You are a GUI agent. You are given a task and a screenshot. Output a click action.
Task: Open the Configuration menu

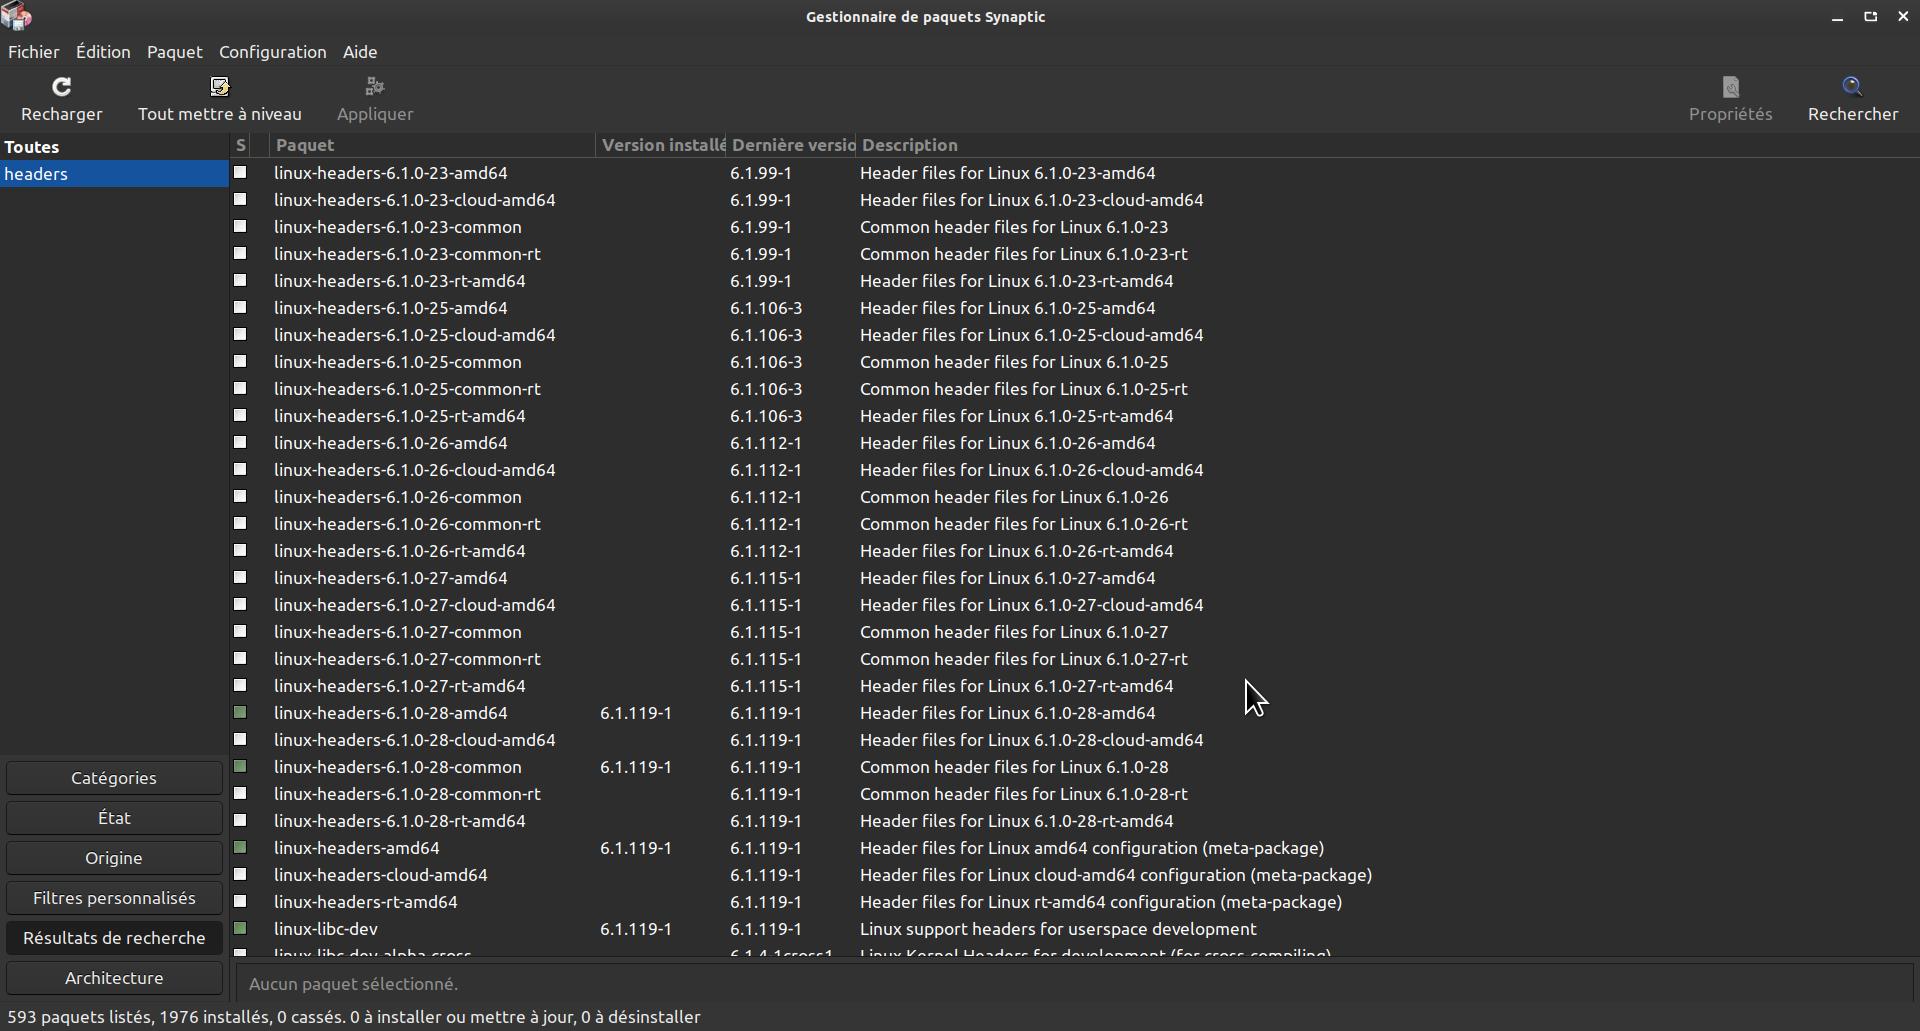pyautogui.click(x=273, y=52)
